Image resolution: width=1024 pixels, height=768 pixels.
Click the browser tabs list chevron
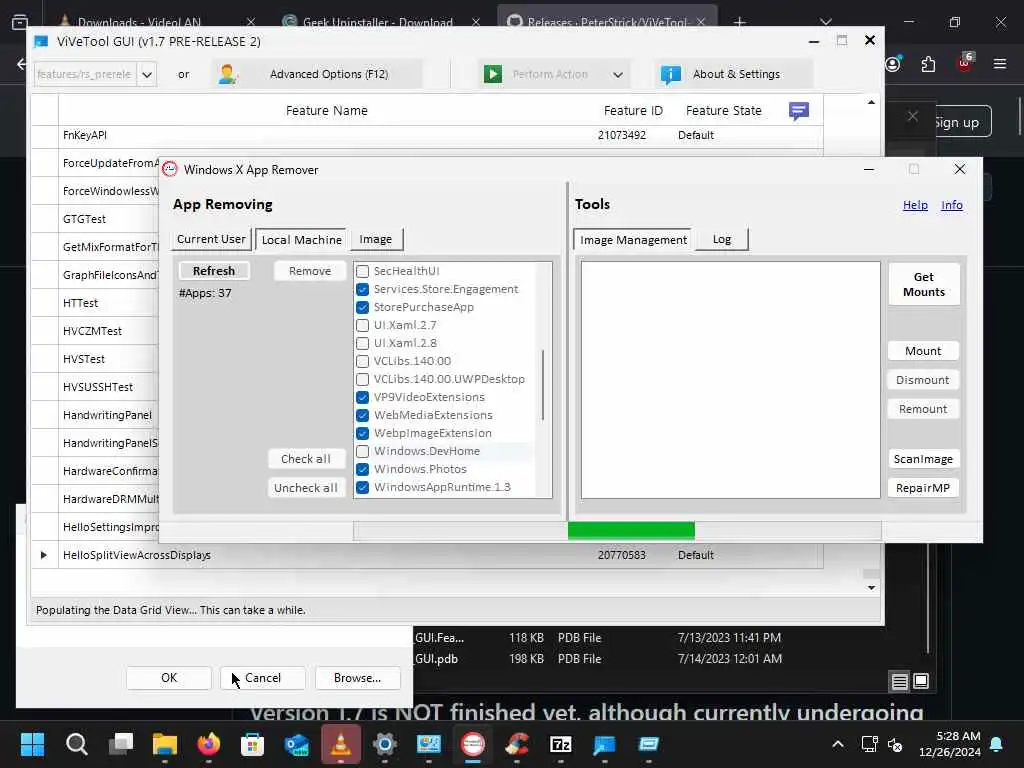[826, 22]
